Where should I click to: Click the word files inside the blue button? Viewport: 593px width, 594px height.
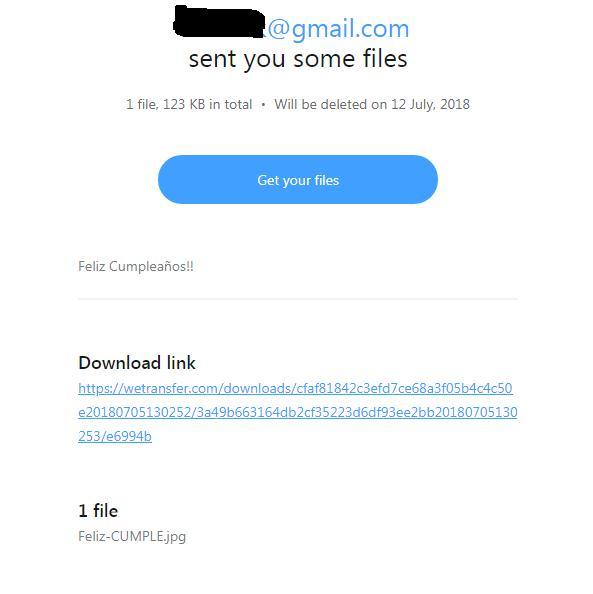pos(327,180)
